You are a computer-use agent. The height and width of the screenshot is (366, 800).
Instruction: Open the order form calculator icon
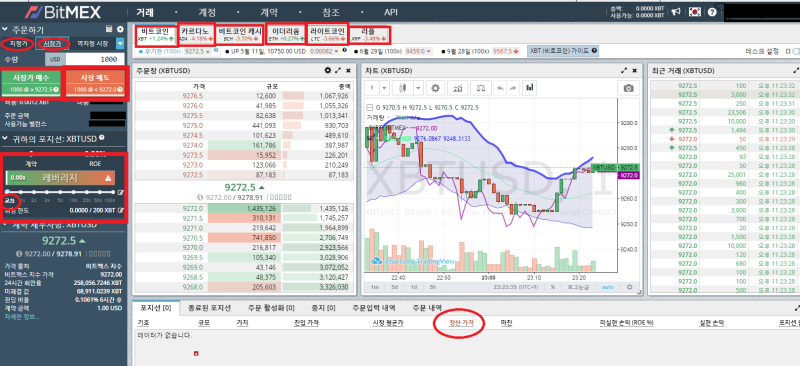[109, 30]
